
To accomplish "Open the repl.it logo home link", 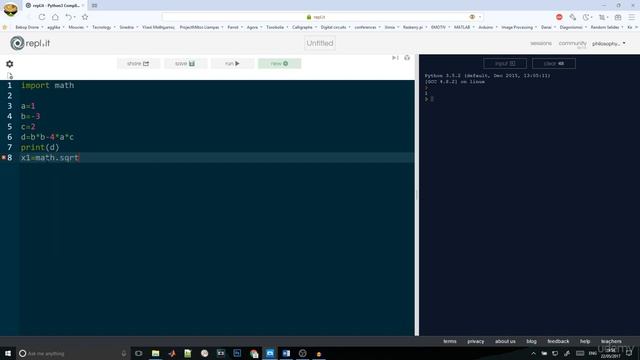I will tap(30, 43).
